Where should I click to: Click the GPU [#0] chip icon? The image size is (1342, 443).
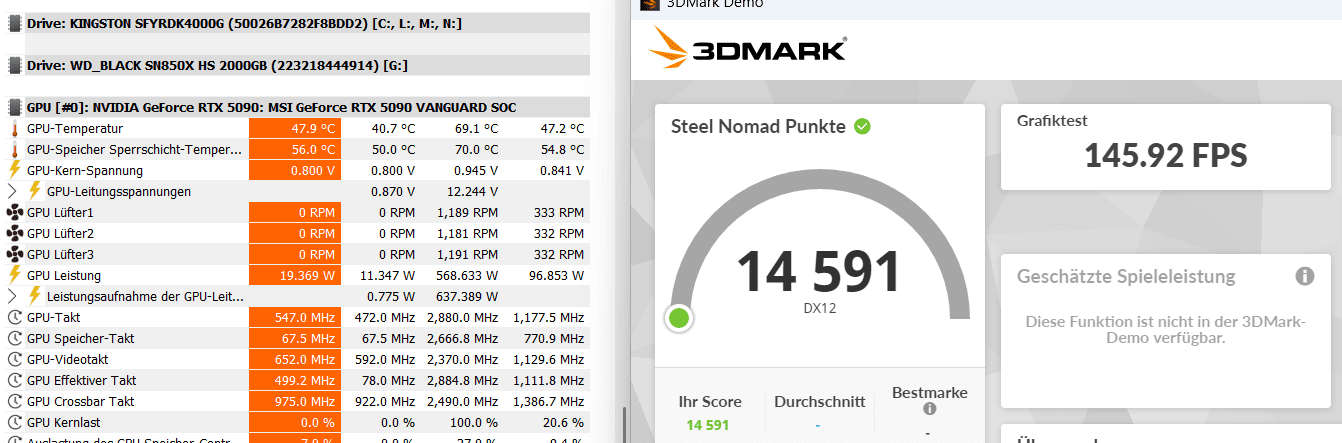point(15,107)
